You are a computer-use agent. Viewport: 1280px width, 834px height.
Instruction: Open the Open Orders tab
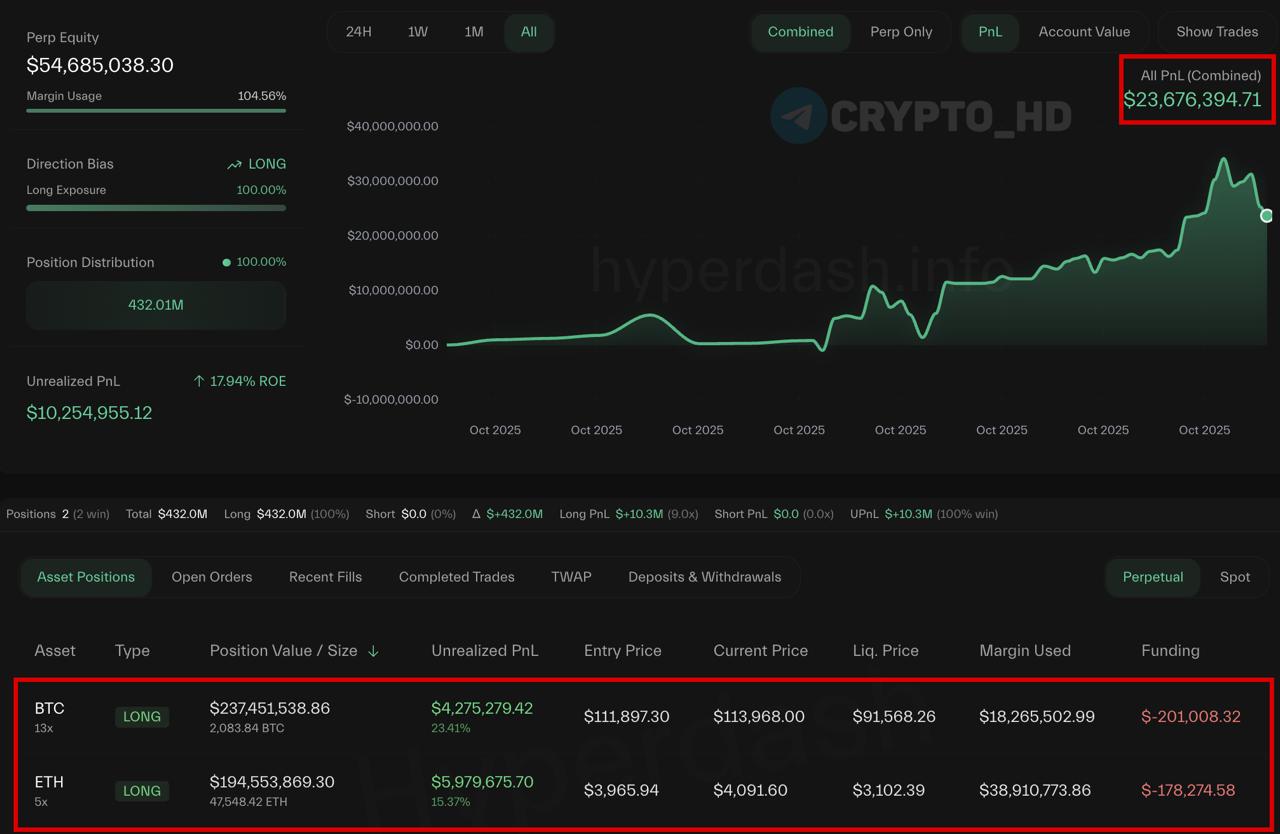click(x=212, y=577)
